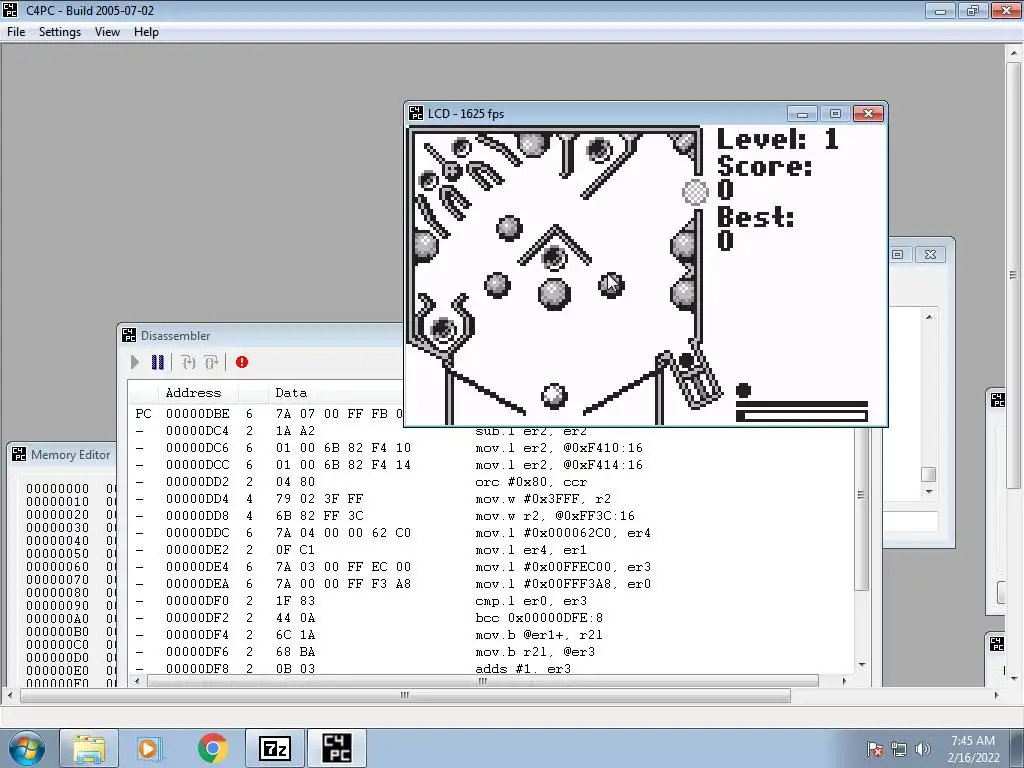This screenshot has width=1024, height=768.
Task: Close the window behind the LCD
Action: coord(930,254)
